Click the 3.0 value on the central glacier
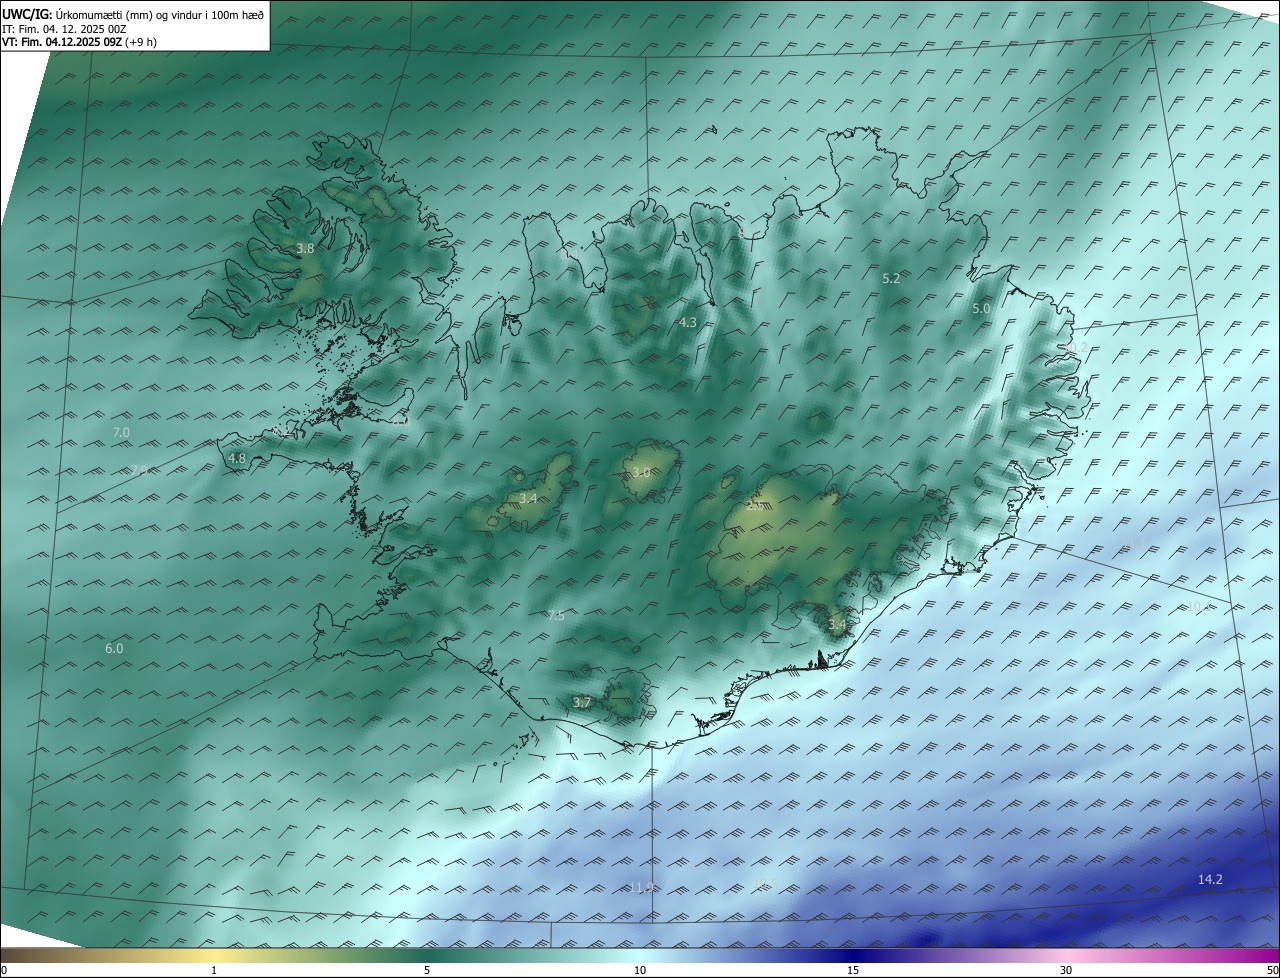The image size is (1280, 978). [x=641, y=472]
